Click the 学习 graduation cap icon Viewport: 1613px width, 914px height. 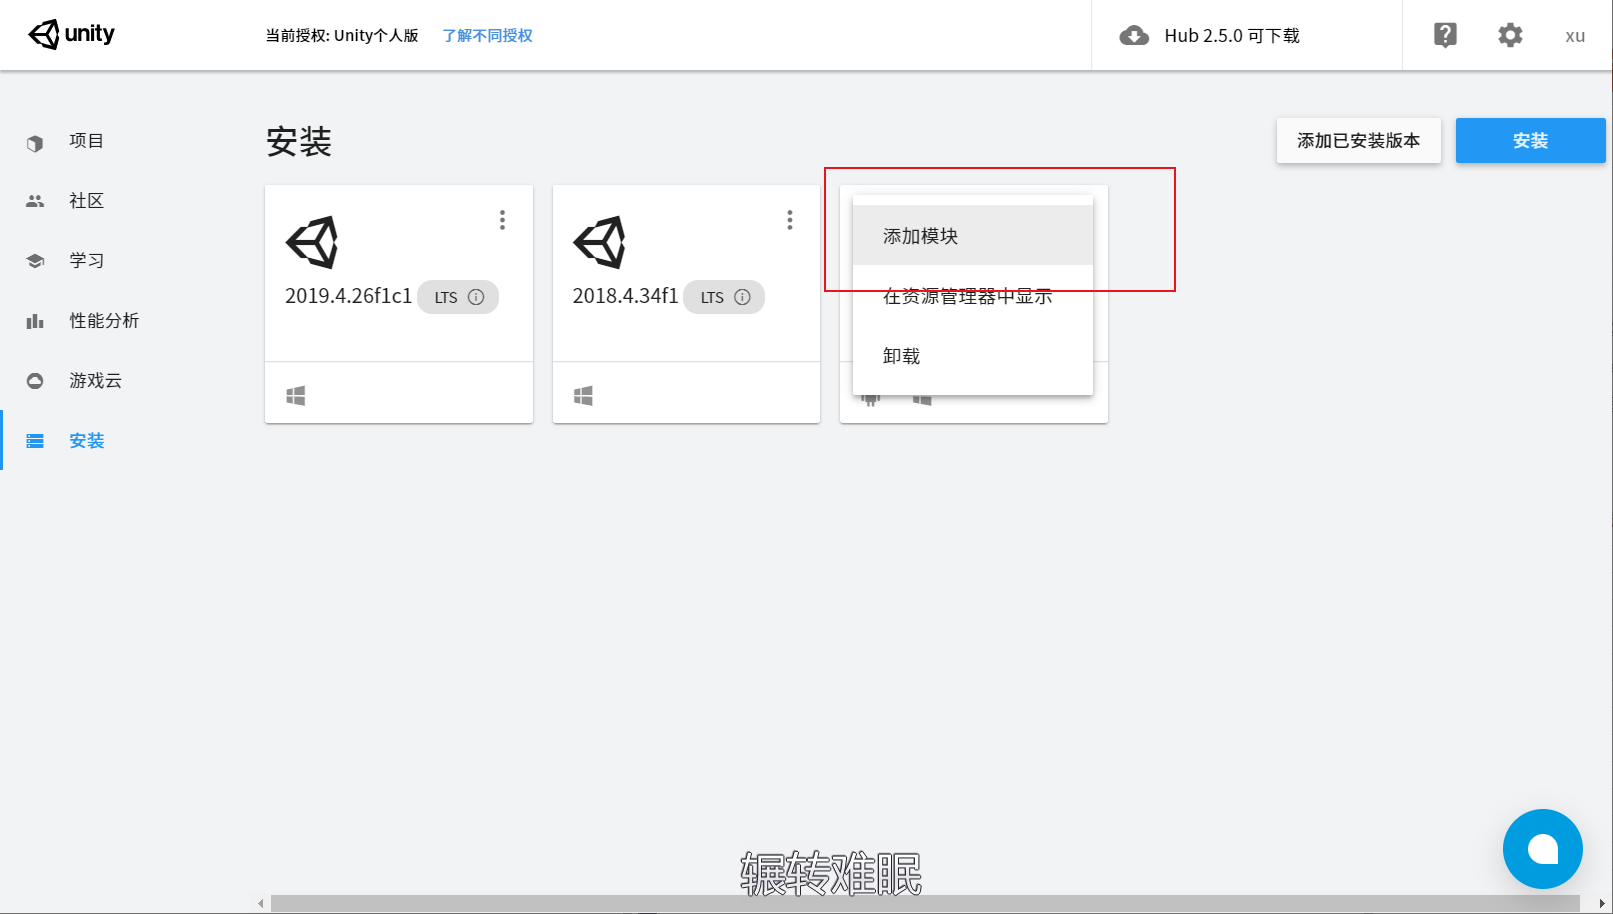35,261
